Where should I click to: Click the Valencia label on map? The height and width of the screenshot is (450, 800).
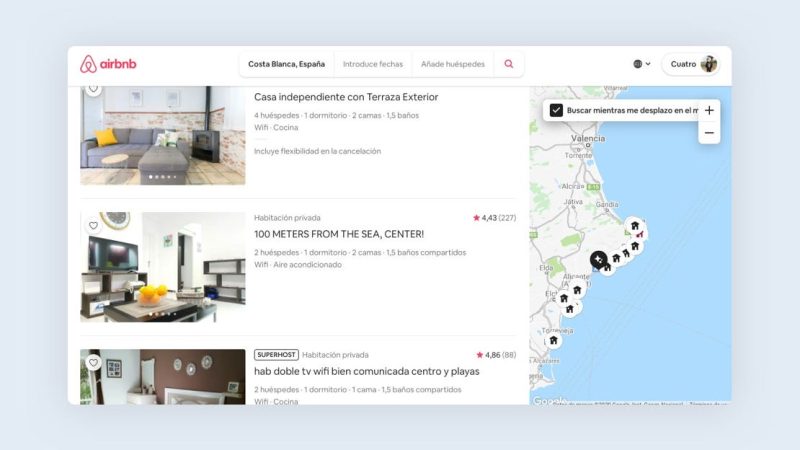(588, 138)
